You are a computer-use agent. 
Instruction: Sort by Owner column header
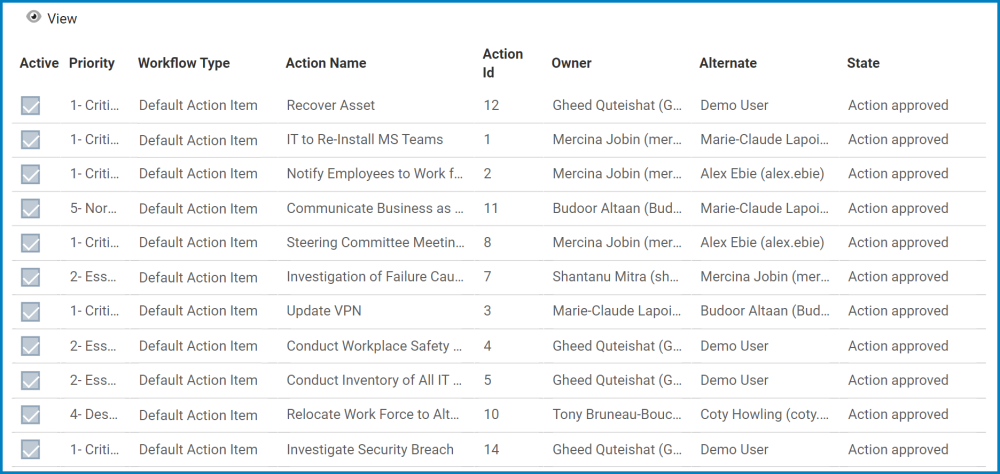[x=571, y=63]
